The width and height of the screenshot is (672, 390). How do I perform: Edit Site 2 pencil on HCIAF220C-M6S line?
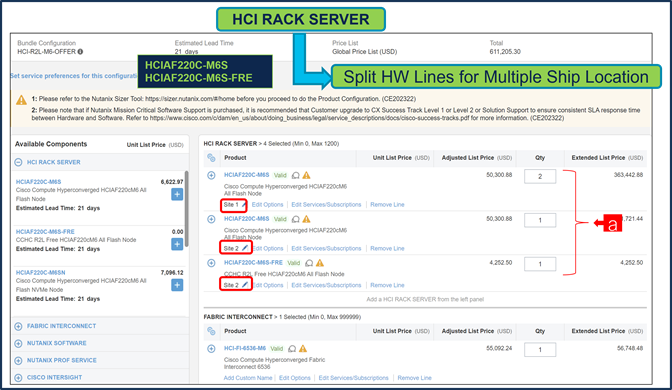click(245, 248)
